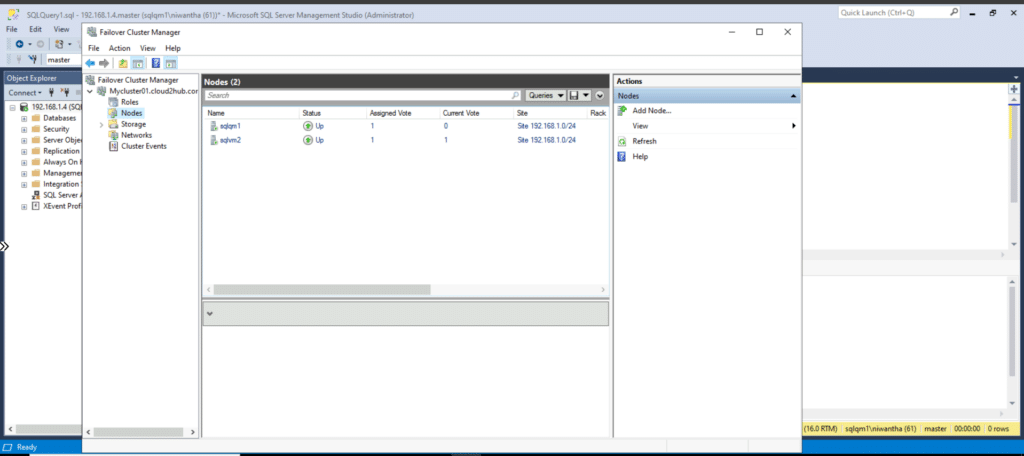Select the sqlvm2 node row
The image size is (1024, 456).
point(230,140)
